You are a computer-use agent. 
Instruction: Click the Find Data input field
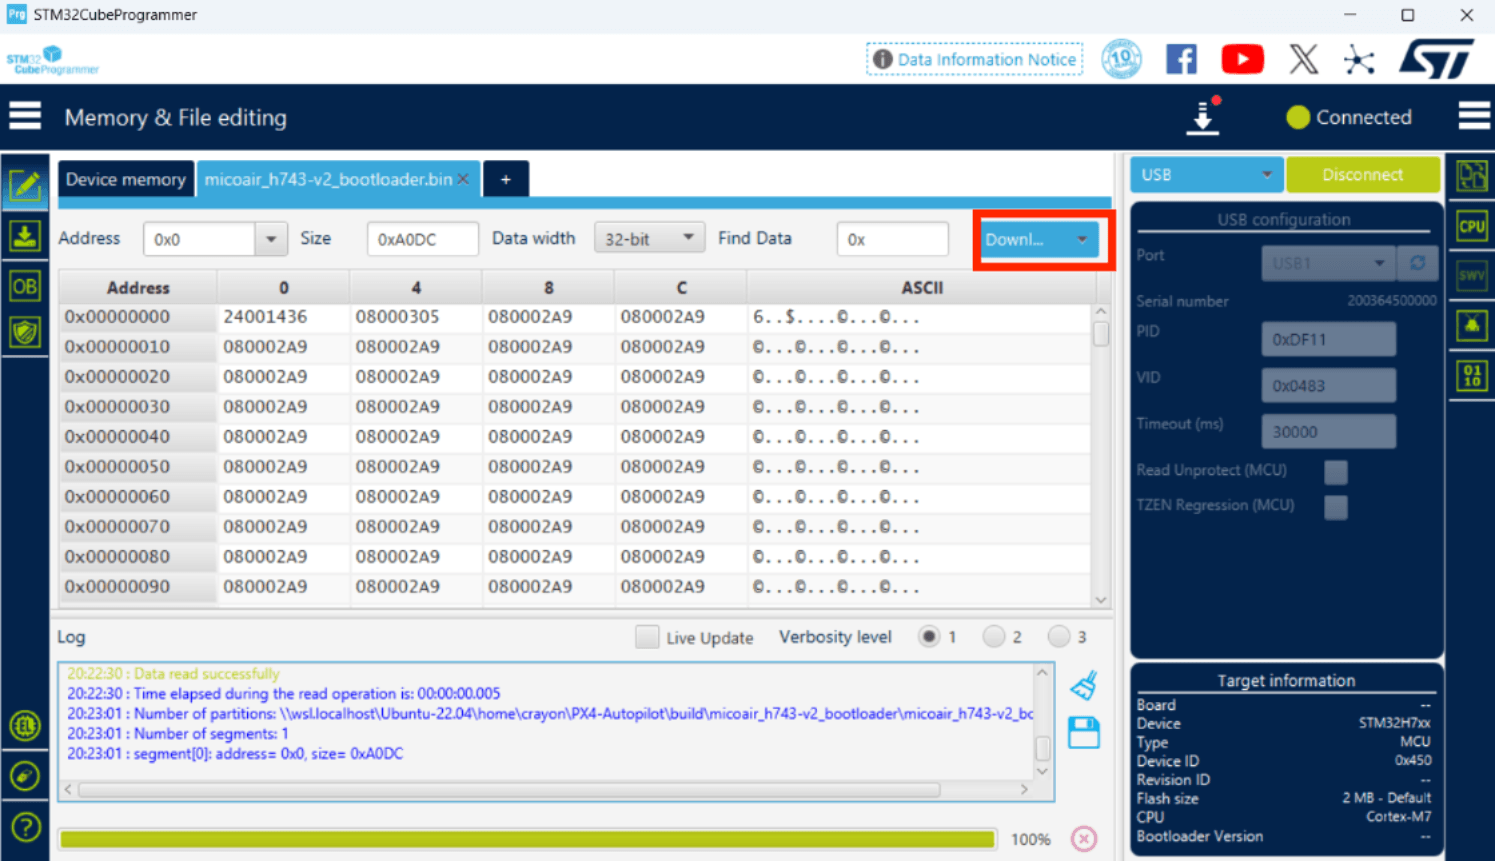[x=892, y=239]
